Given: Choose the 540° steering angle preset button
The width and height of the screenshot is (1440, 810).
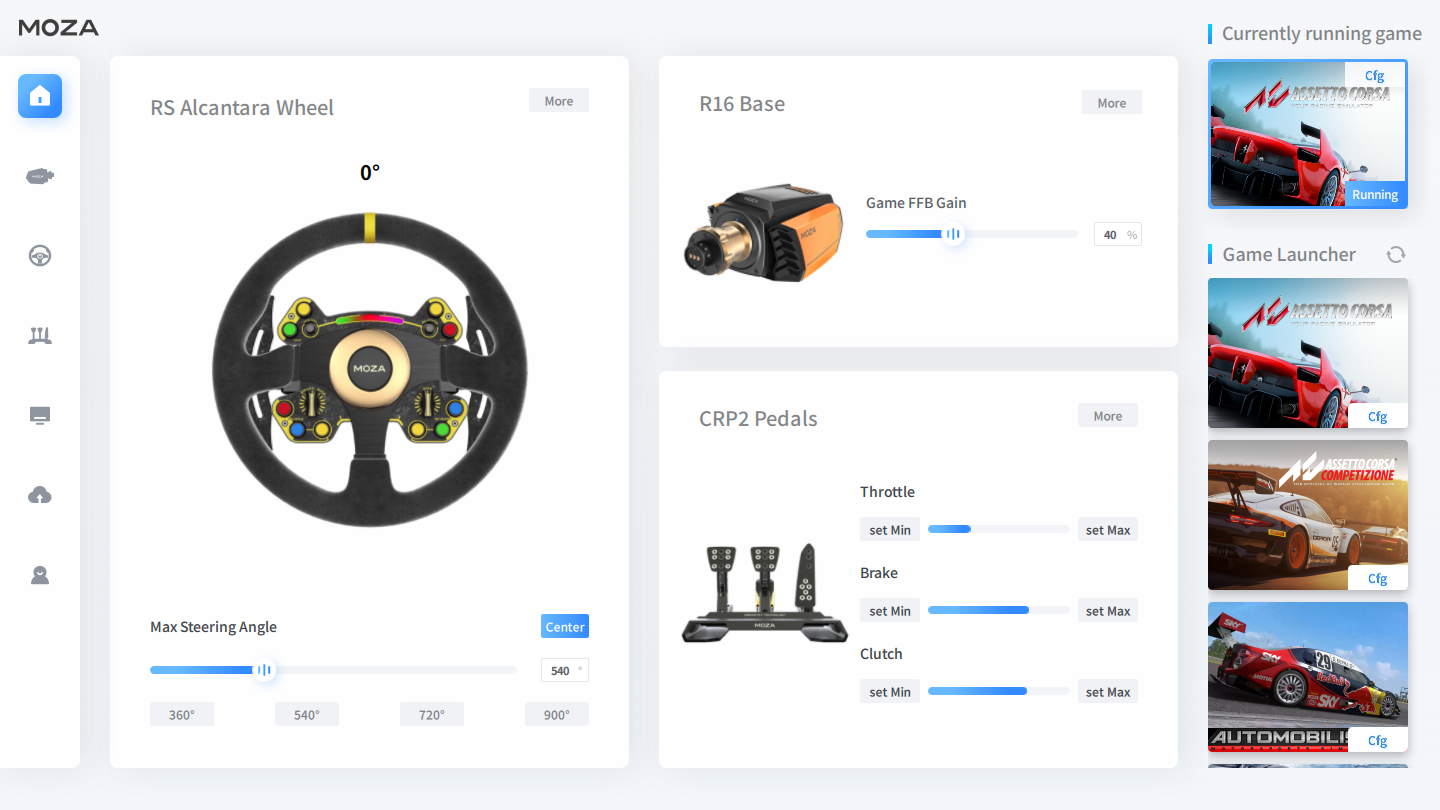Looking at the screenshot, I should pyautogui.click(x=307, y=715).
